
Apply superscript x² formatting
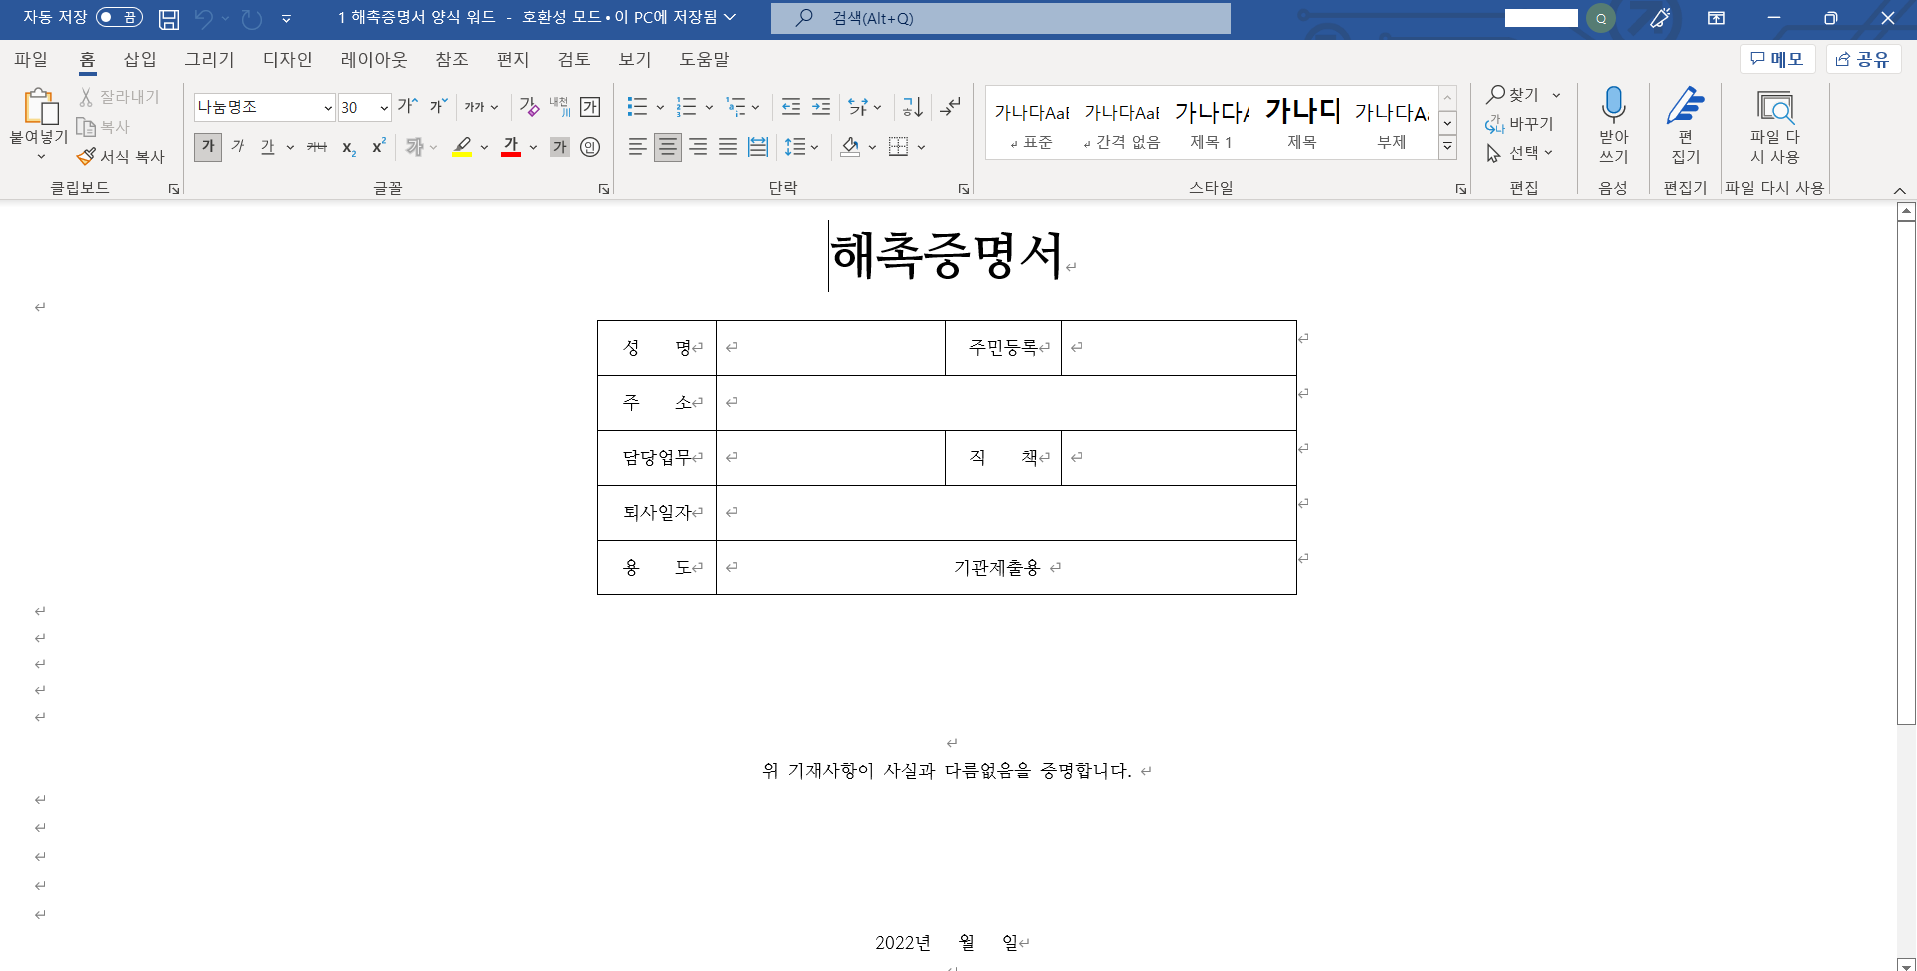(x=378, y=147)
